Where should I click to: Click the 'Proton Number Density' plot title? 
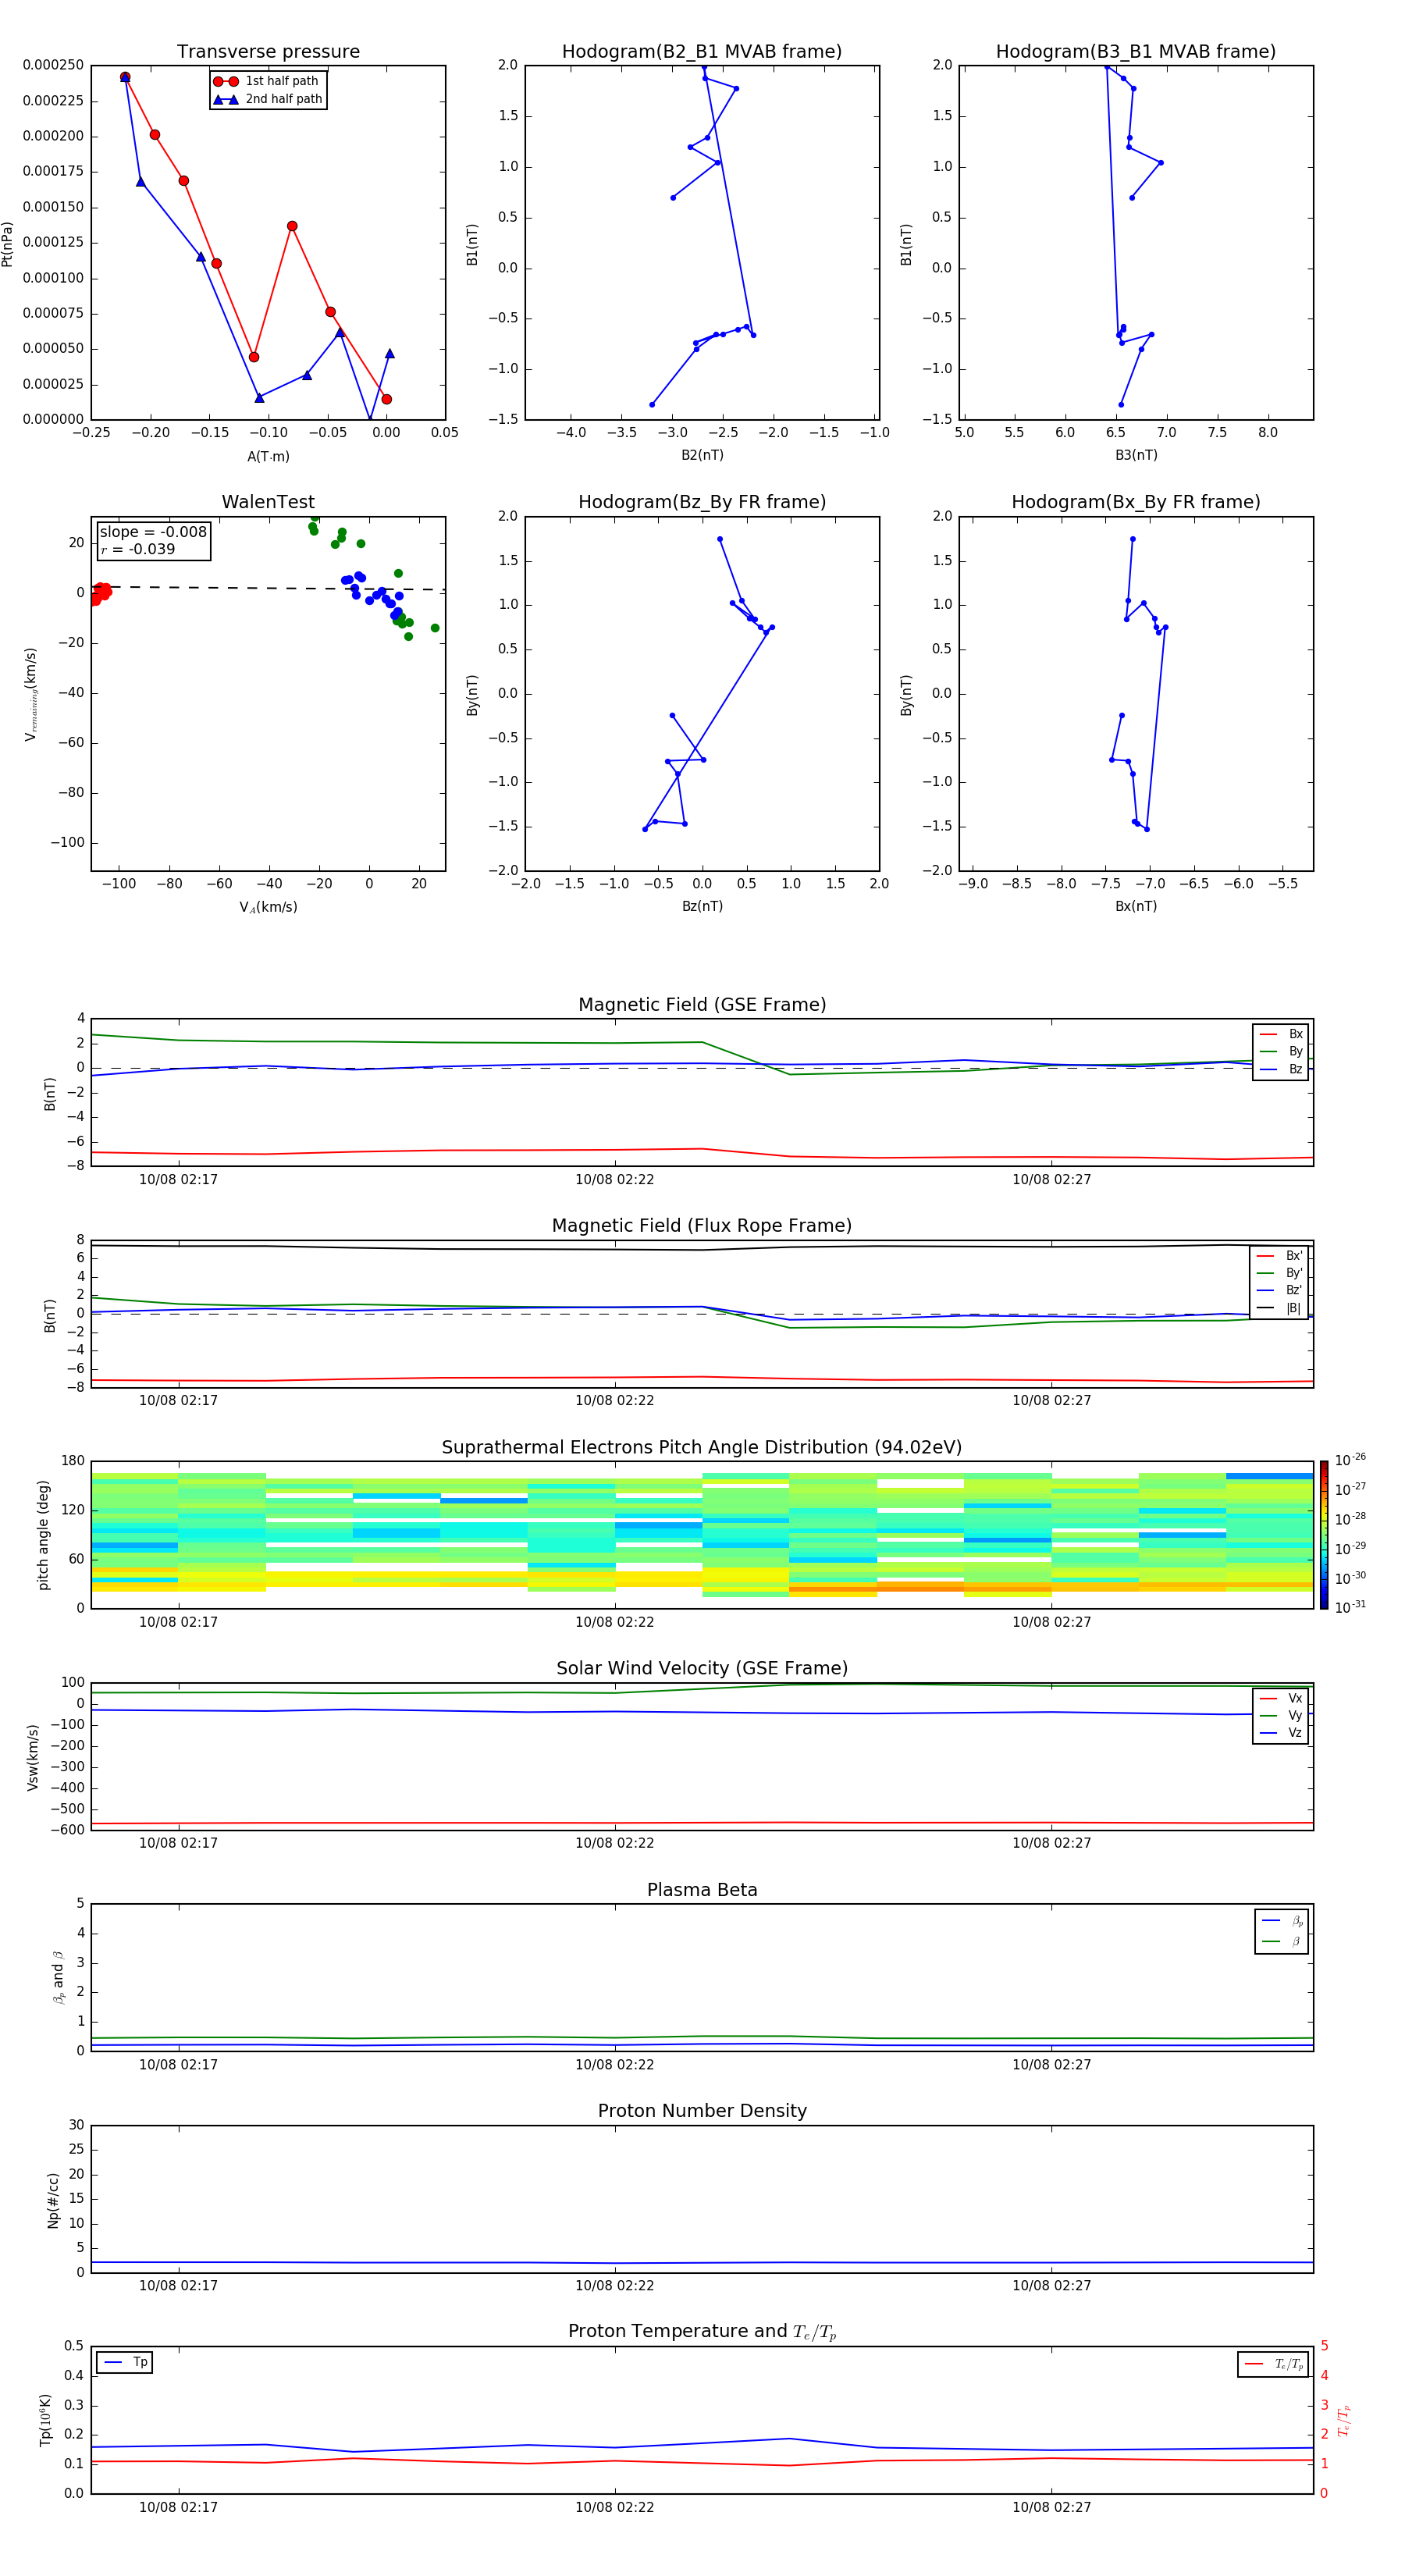702,2111
